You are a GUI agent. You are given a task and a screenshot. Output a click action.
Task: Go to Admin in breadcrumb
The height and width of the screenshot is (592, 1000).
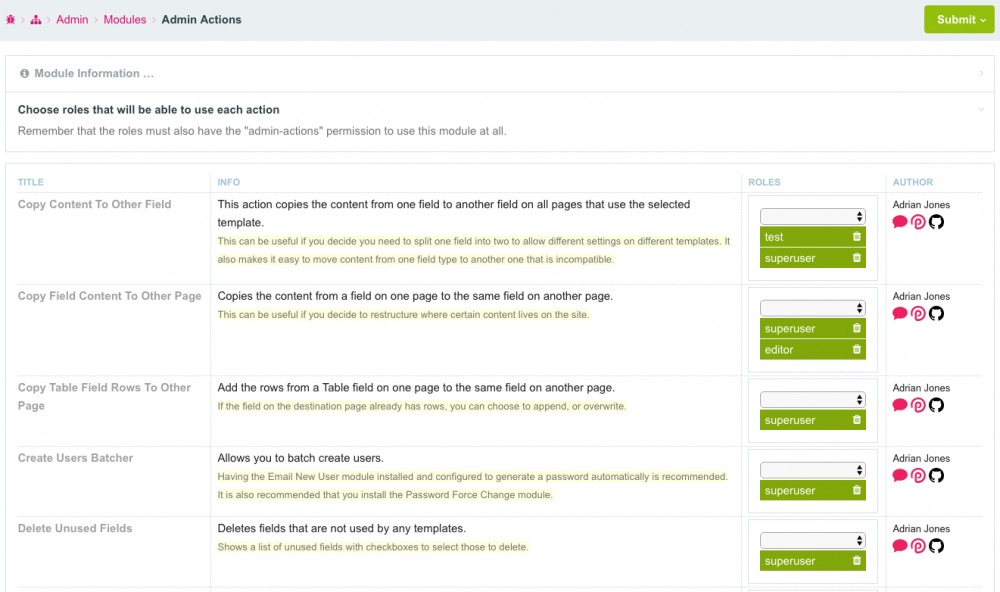click(72, 20)
